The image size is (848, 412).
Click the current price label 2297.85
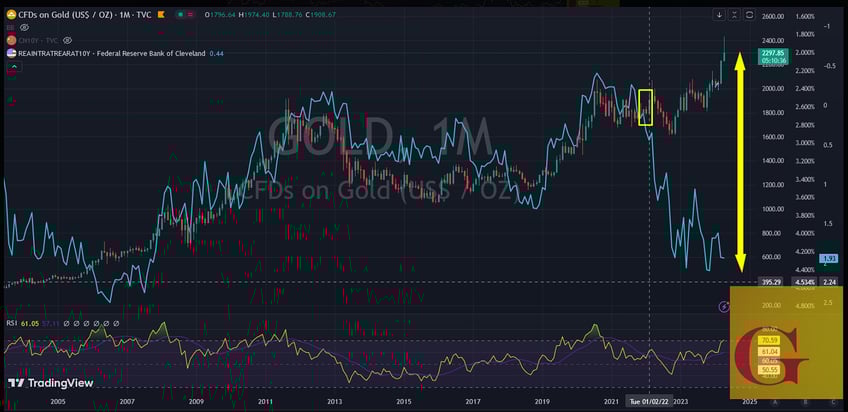tap(772, 53)
